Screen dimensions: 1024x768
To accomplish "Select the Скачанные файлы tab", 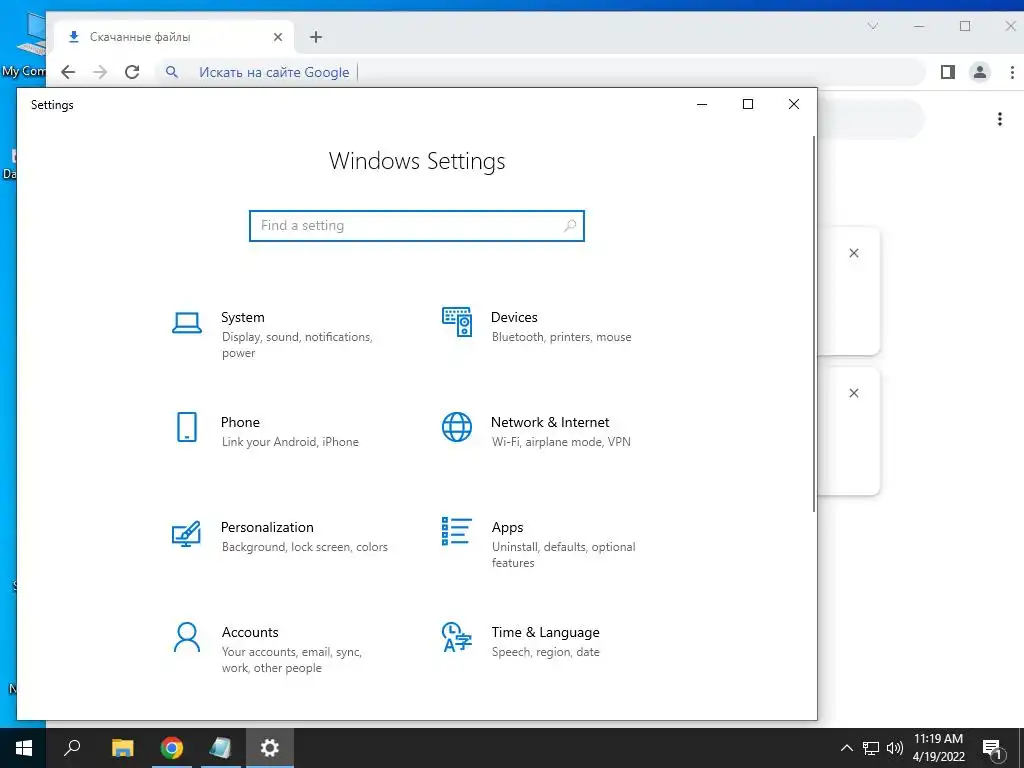I will [174, 37].
